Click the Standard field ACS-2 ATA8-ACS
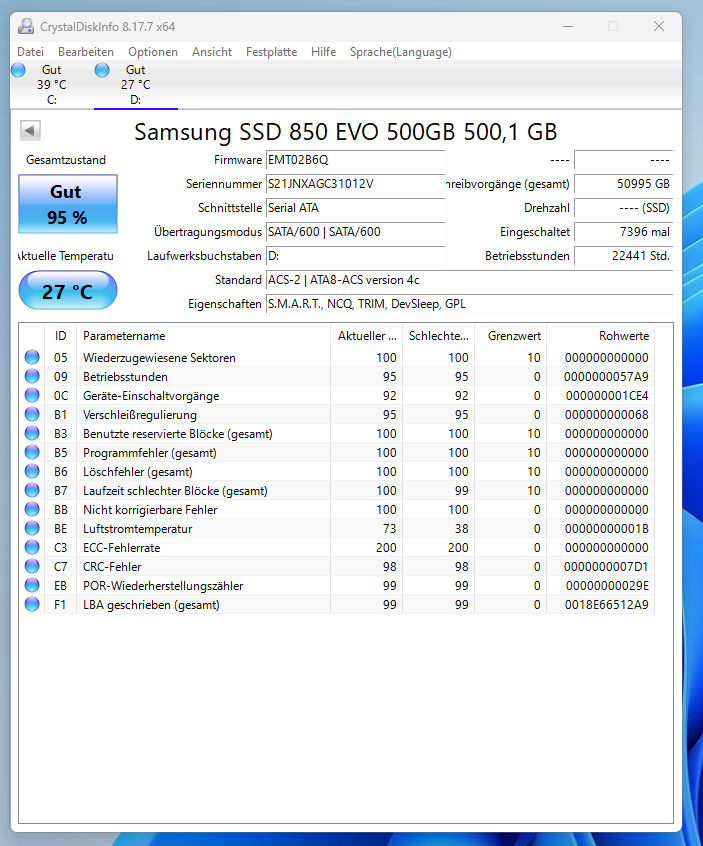703x846 pixels. (469, 280)
